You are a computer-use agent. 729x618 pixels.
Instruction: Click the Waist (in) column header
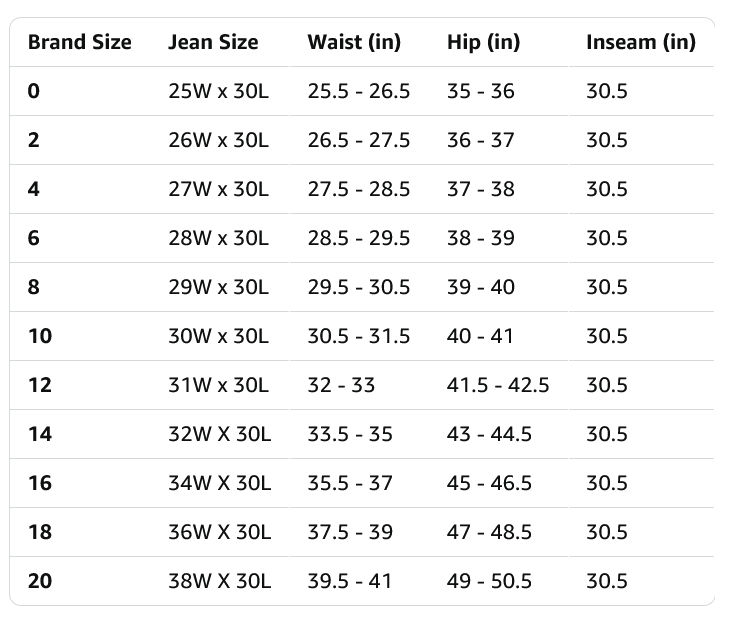pyautogui.click(x=354, y=42)
